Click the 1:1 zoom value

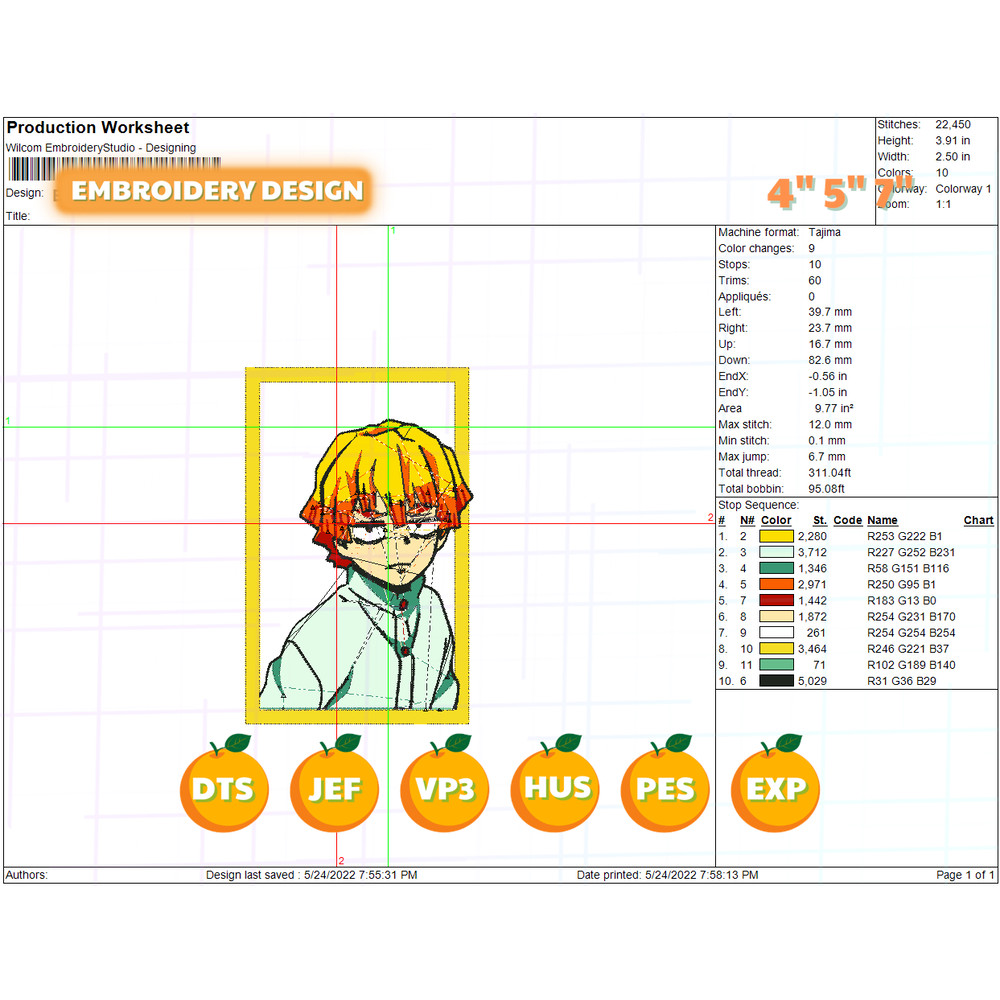tap(942, 203)
